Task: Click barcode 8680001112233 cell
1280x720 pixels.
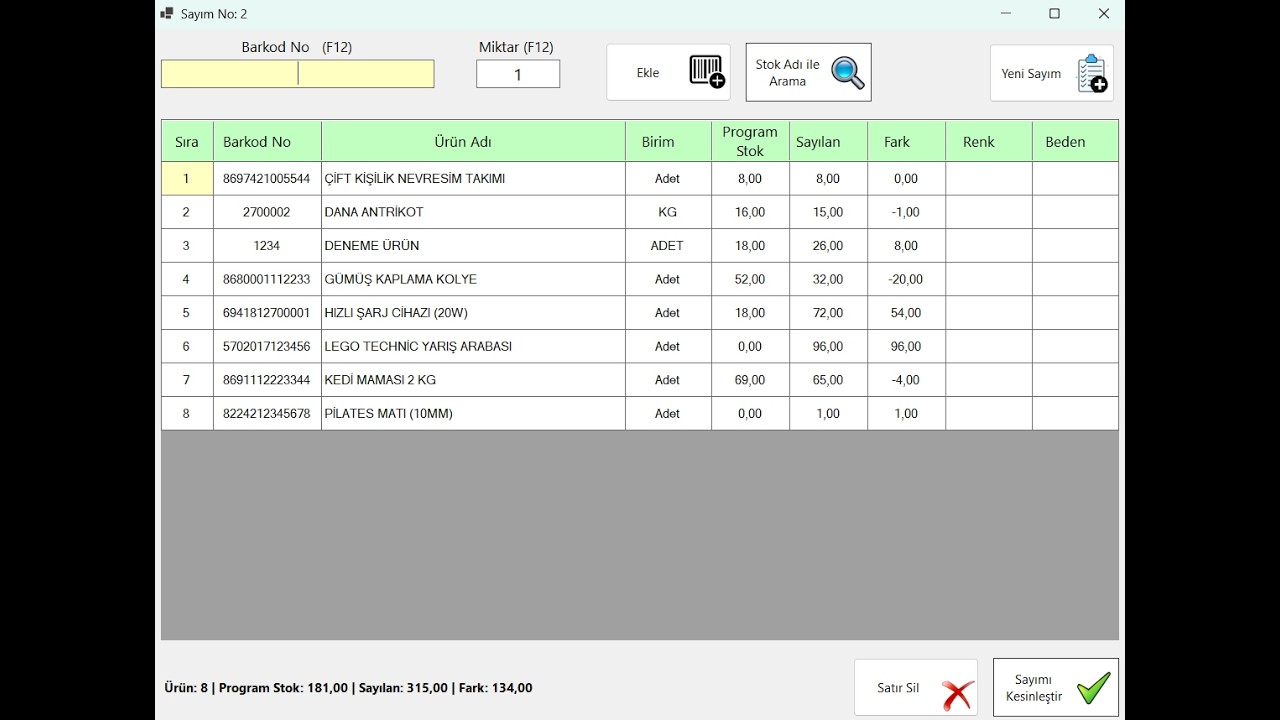Action: [267, 279]
